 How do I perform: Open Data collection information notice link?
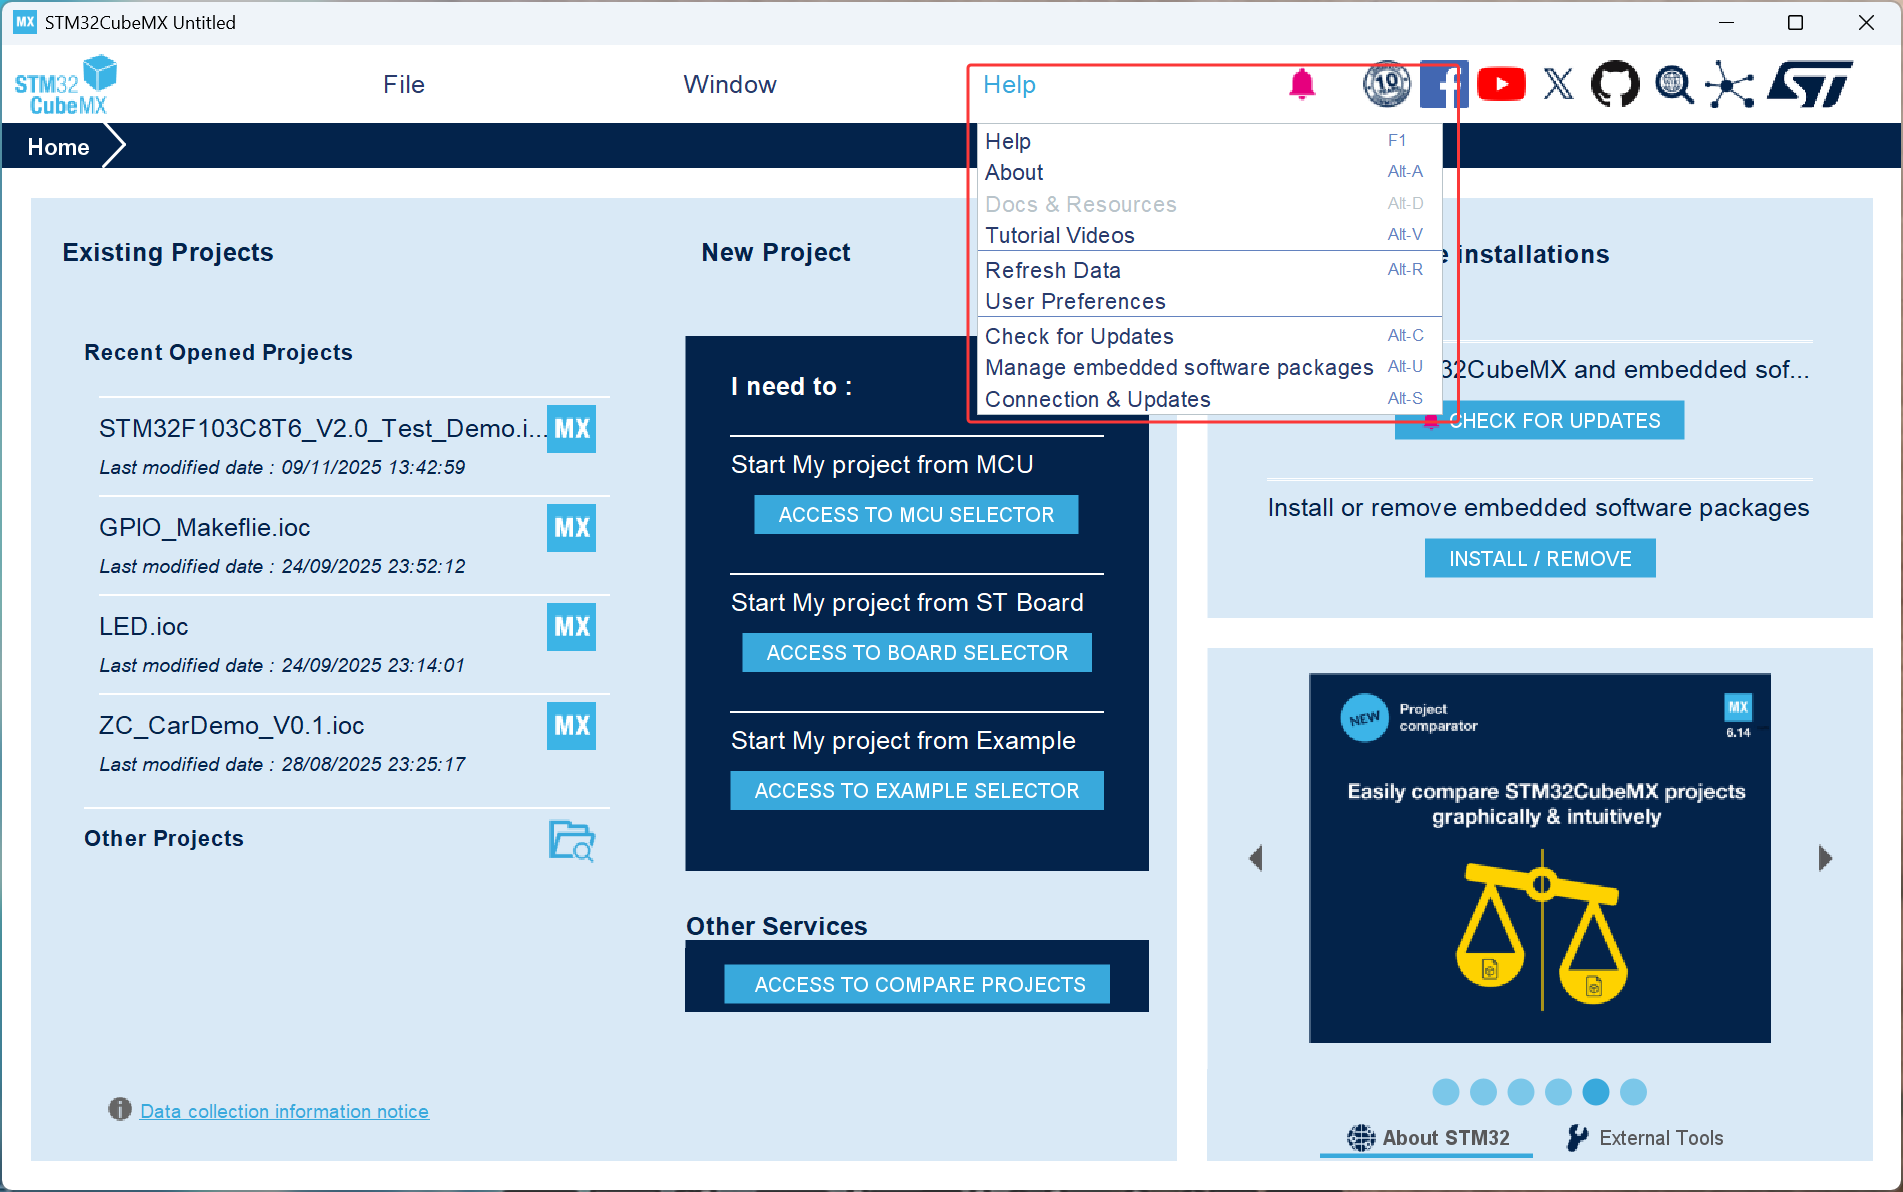(284, 1111)
